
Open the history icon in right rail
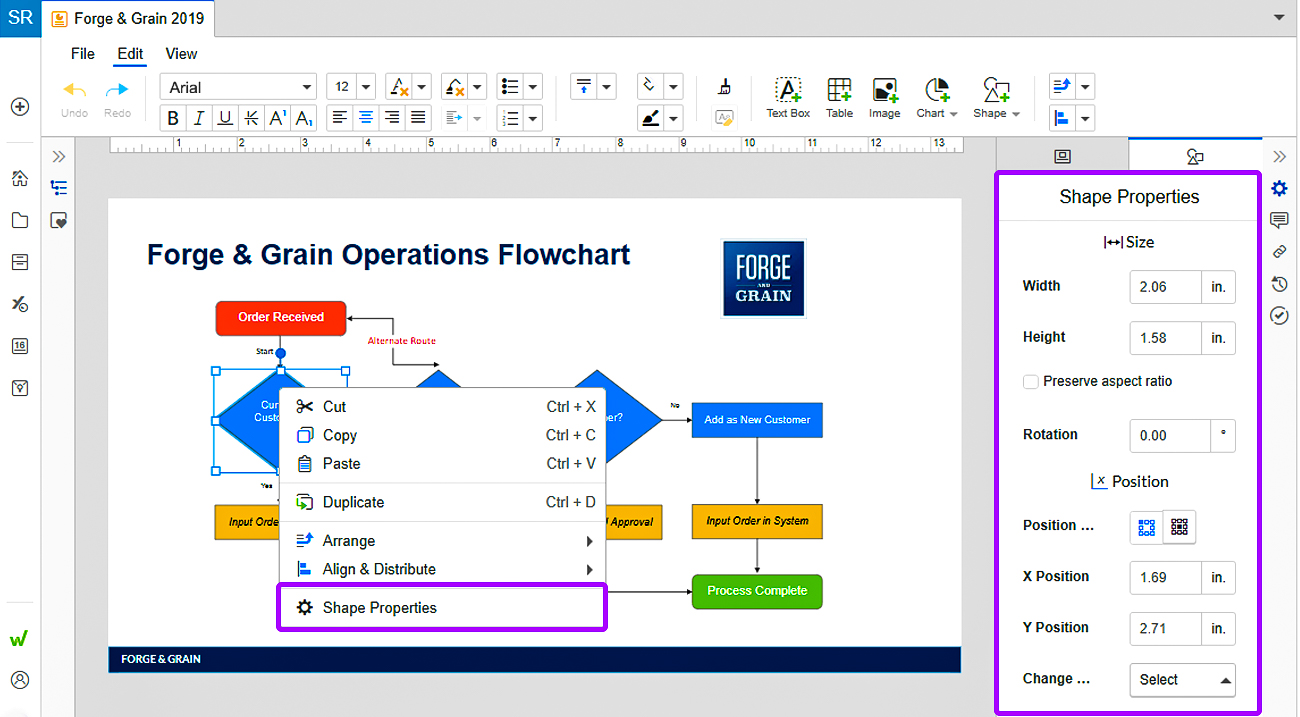(1279, 284)
